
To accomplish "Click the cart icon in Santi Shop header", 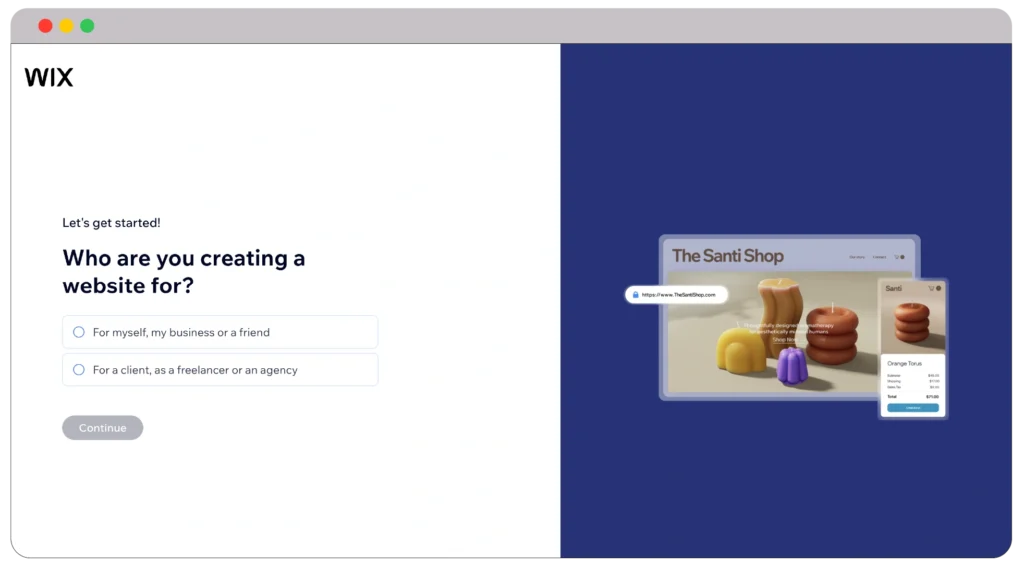I will (896, 257).
